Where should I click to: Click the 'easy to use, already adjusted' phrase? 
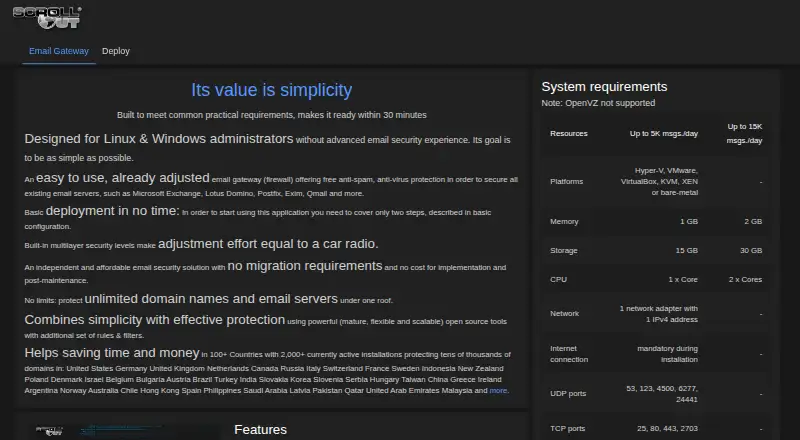point(122,178)
